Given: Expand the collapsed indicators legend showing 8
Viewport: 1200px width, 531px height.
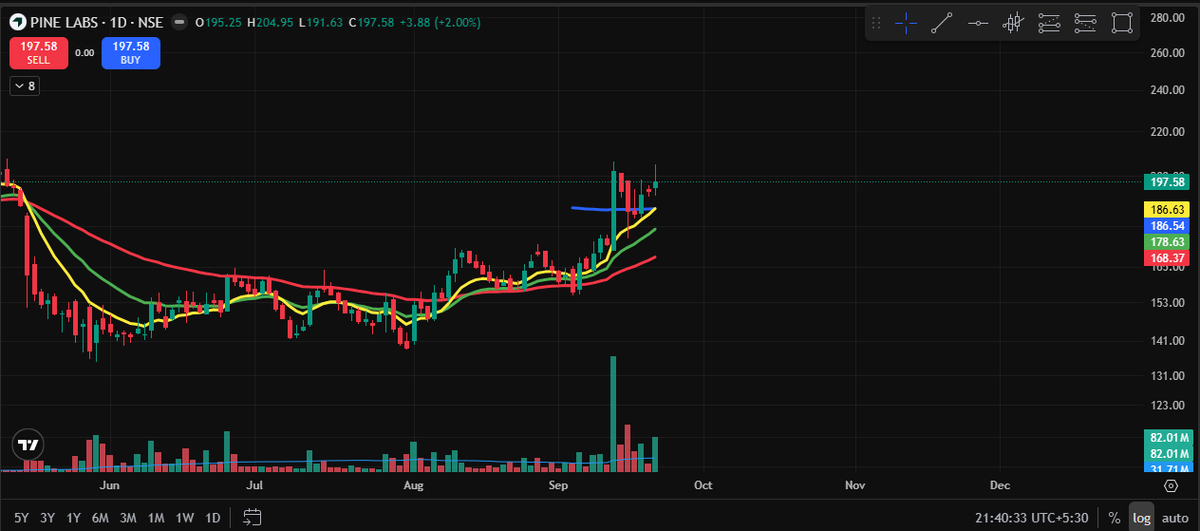Looking at the screenshot, I should [24, 87].
